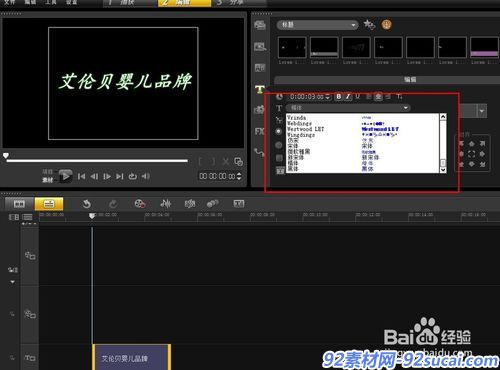Choose 宋体 in the font list
The height and width of the screenshot is (370, 500).
pos(363,146)
